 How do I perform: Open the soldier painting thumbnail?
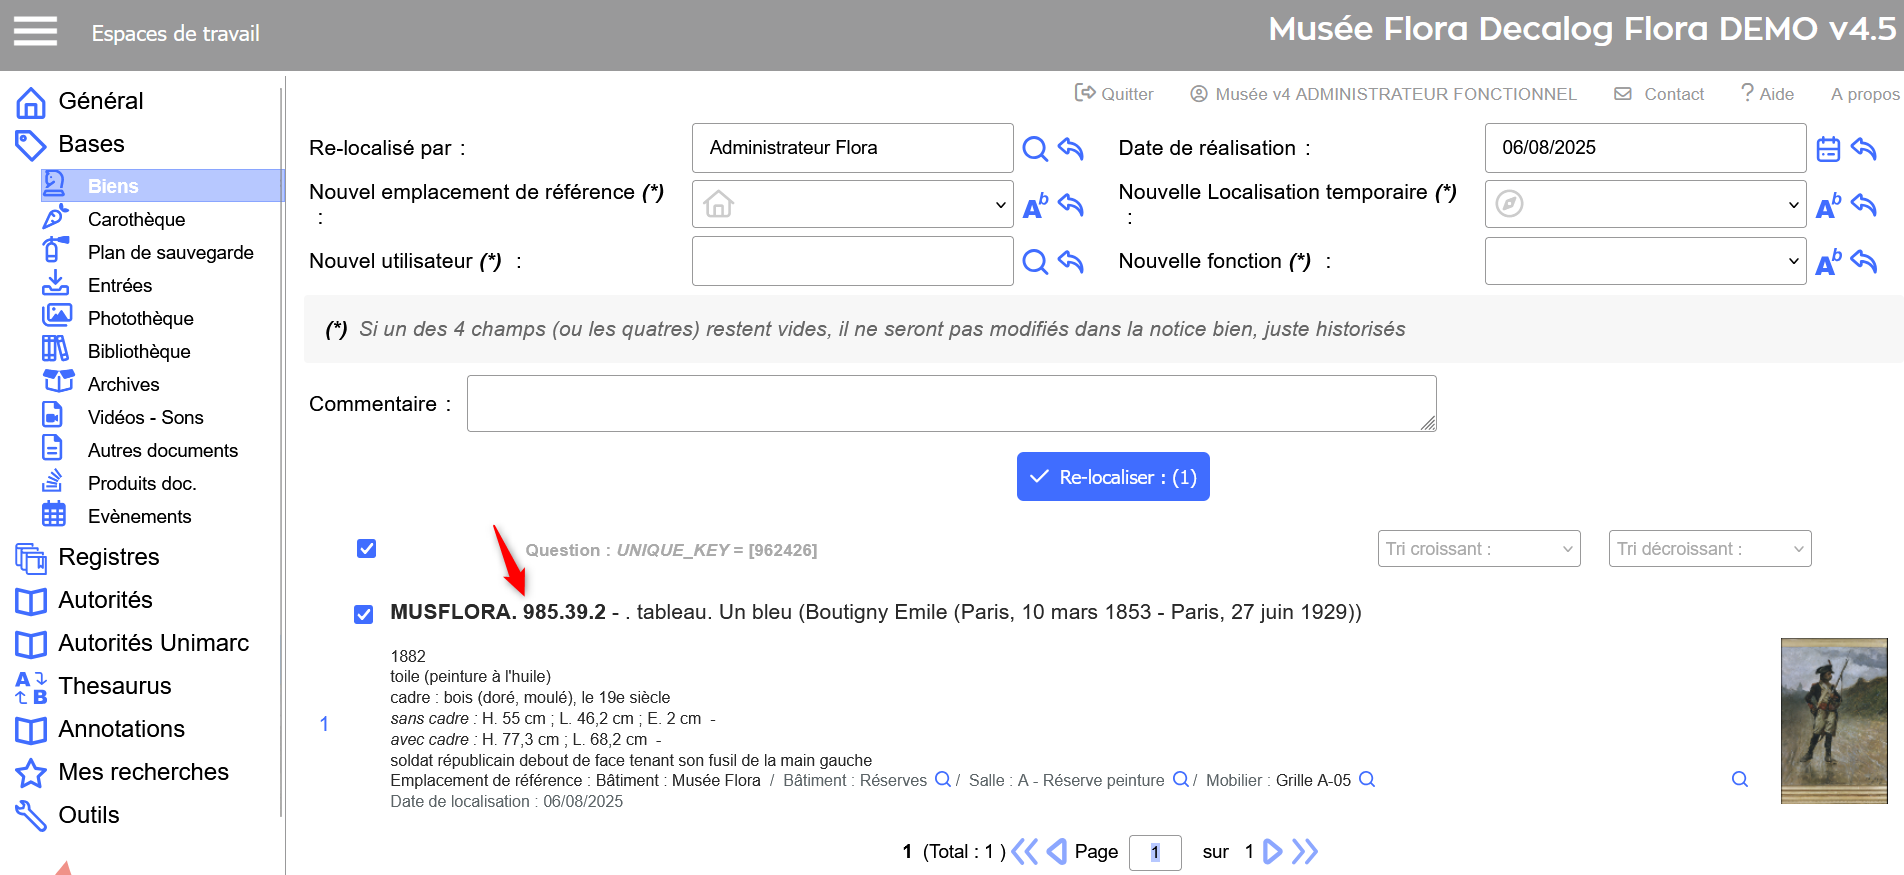pos(1833,721)
